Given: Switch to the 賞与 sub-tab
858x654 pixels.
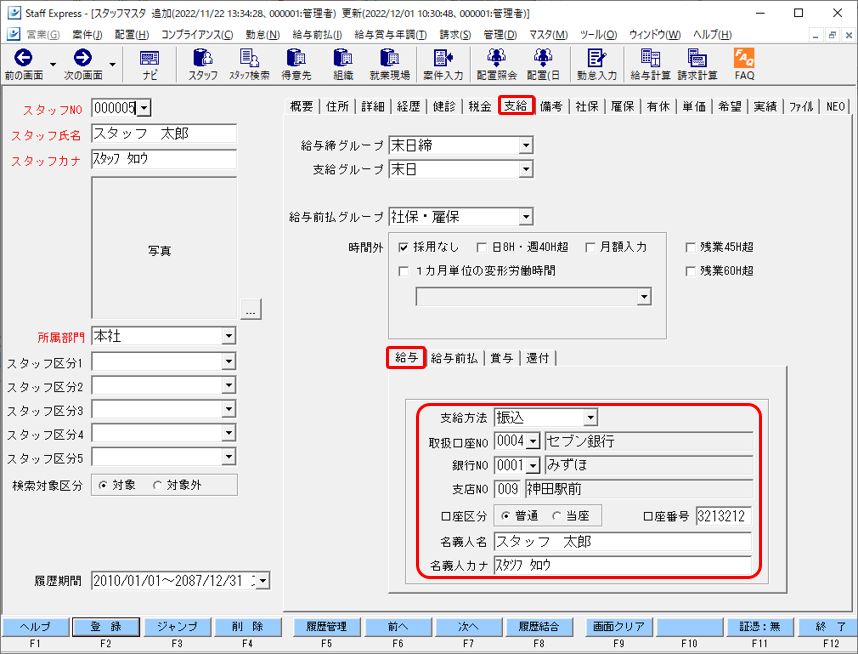Looking at the screenshot, I should click(x=501, y=358).
